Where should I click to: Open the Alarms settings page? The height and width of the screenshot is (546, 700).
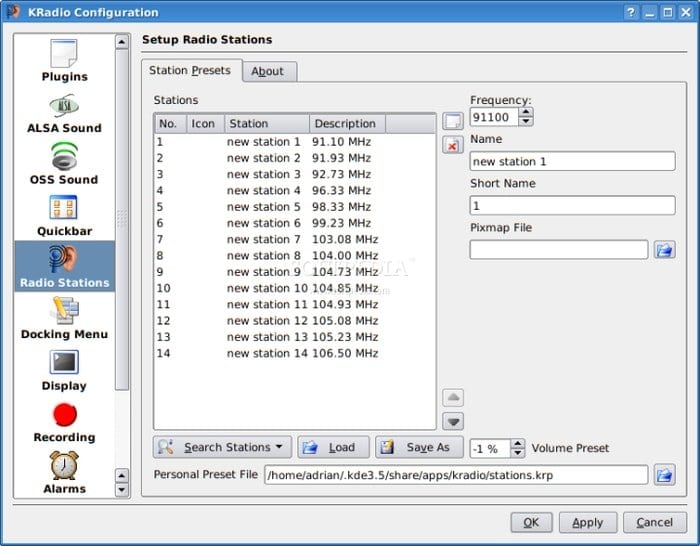pyautogui.click(x=64, y=472)
